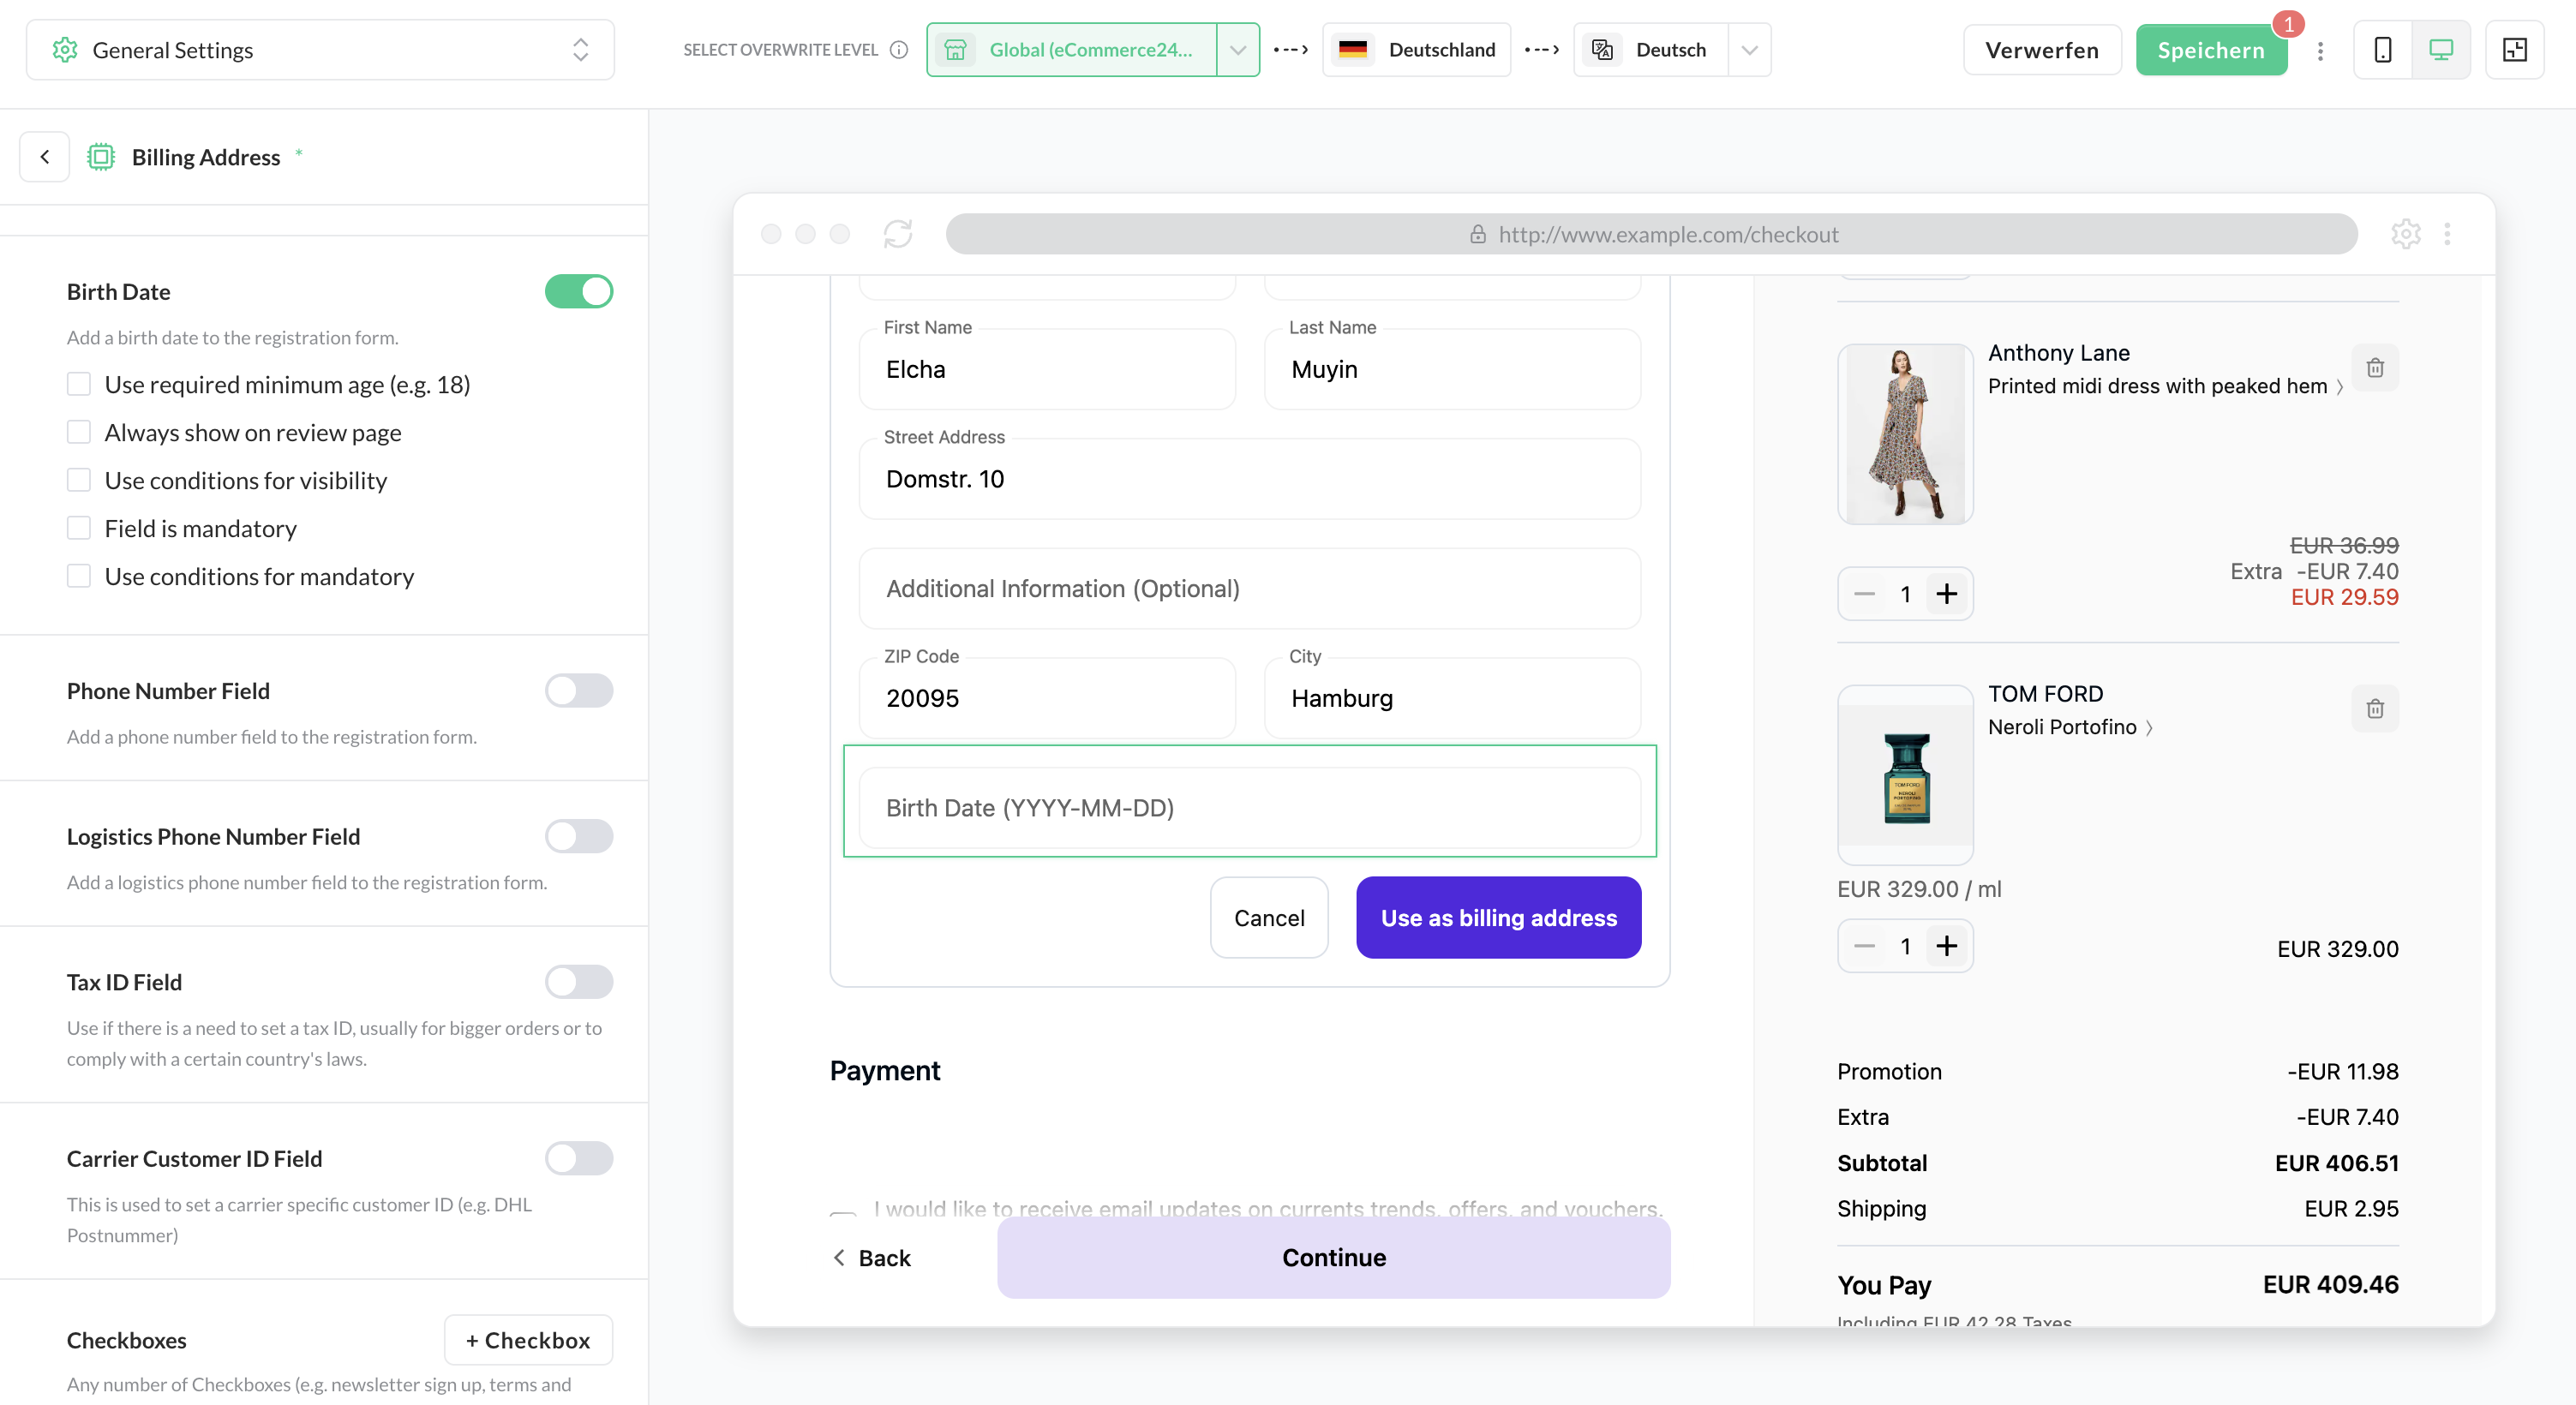Open the General Settings selector
The width and height of the screenshot is (2576, 1405).
coord(320,50)
